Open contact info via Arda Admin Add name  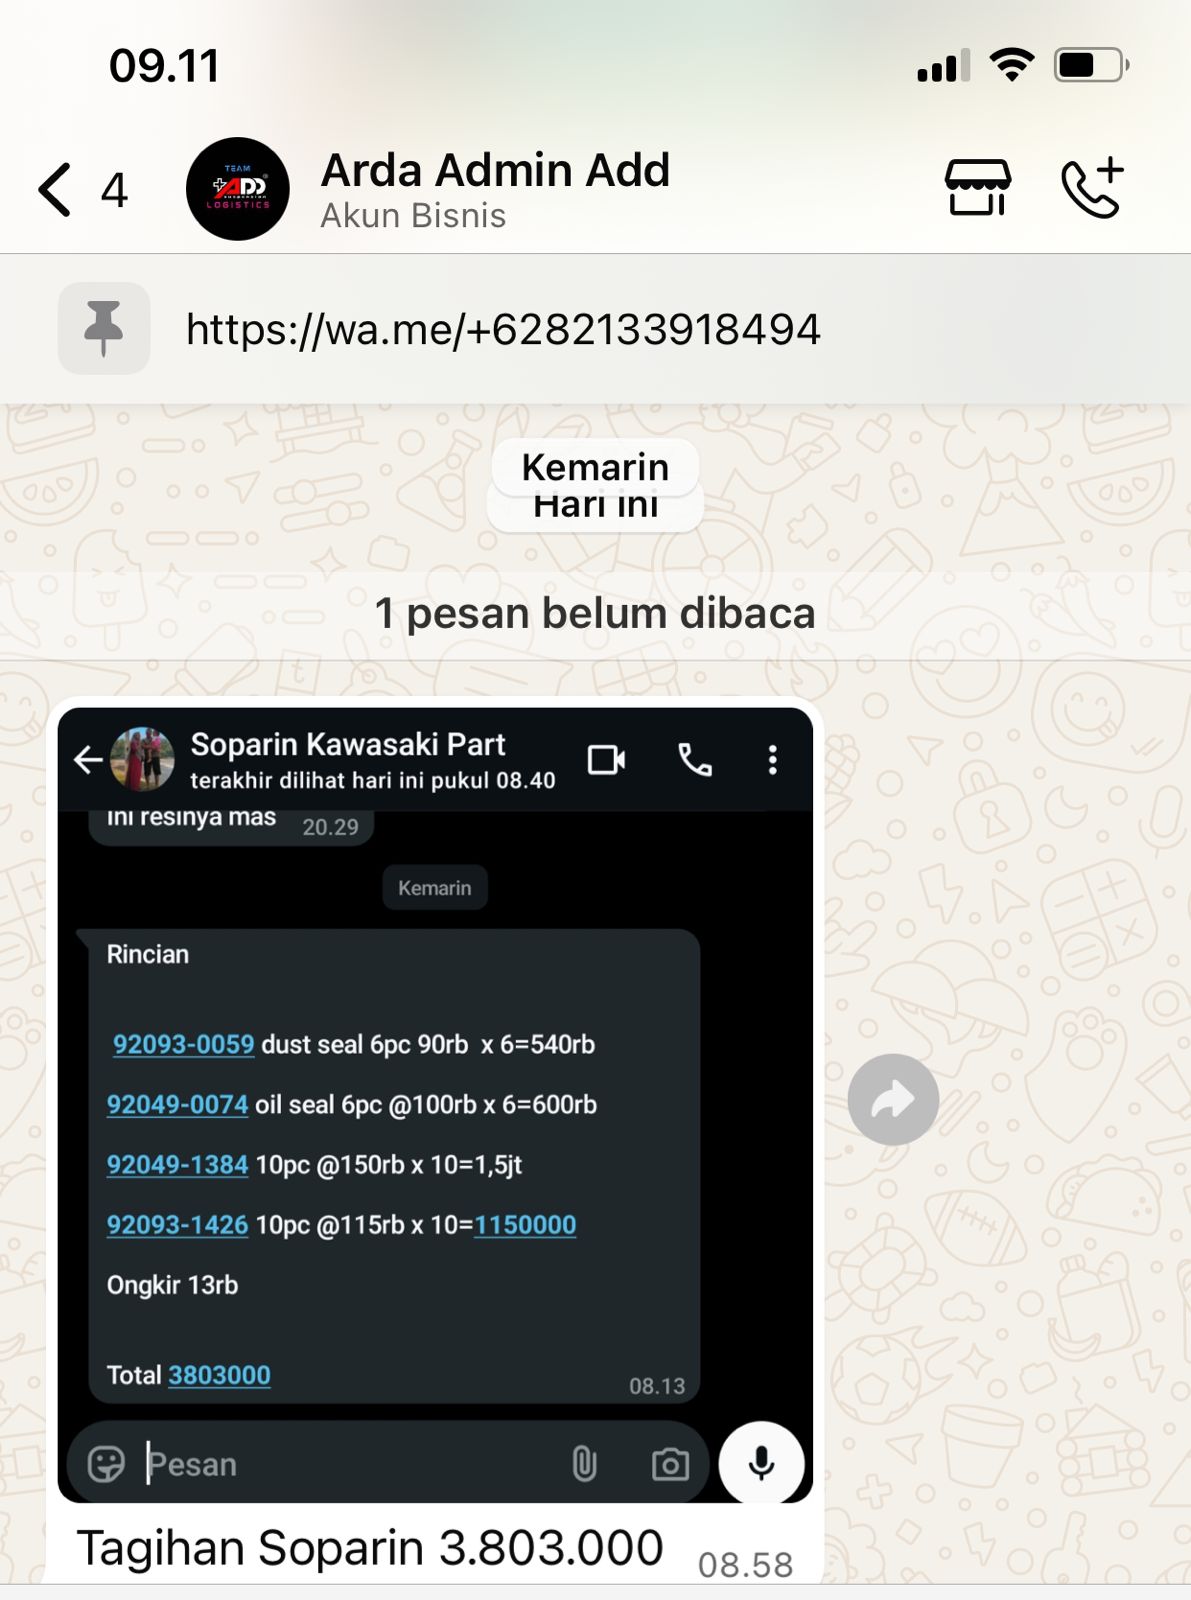[495, 170]
